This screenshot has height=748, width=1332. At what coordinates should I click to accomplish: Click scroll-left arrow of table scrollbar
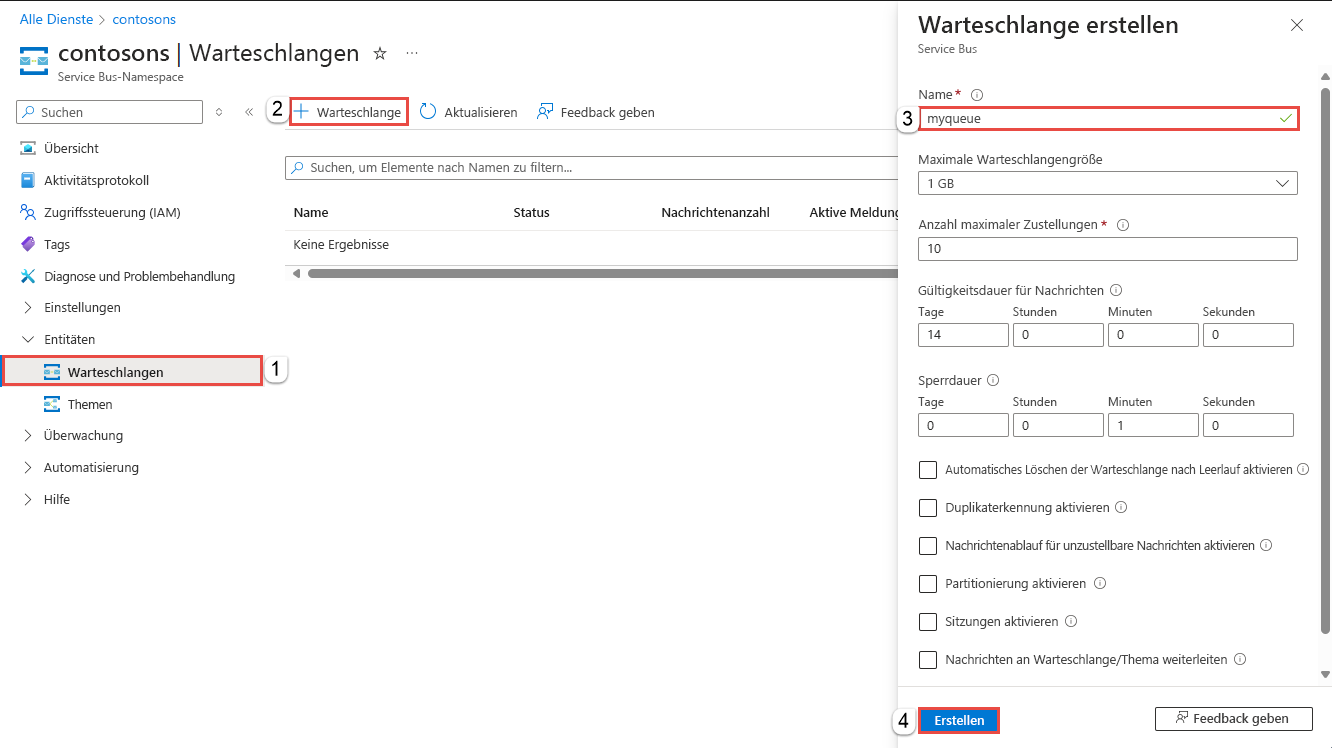pyautogui.click(x=295, y=273)
